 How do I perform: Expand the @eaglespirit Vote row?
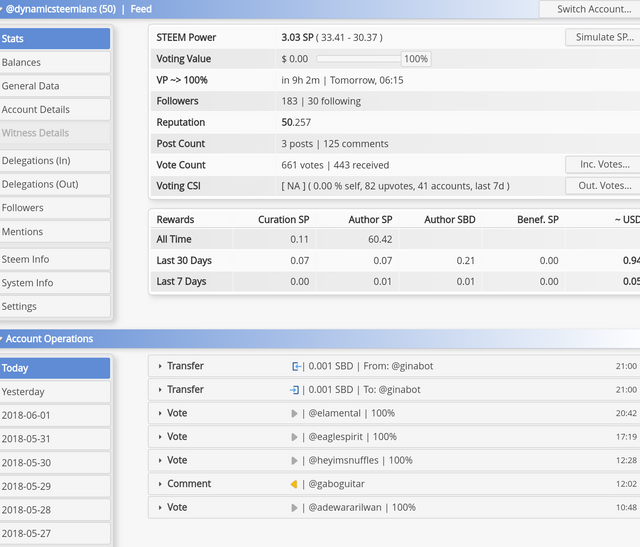[x=160, y=437]
